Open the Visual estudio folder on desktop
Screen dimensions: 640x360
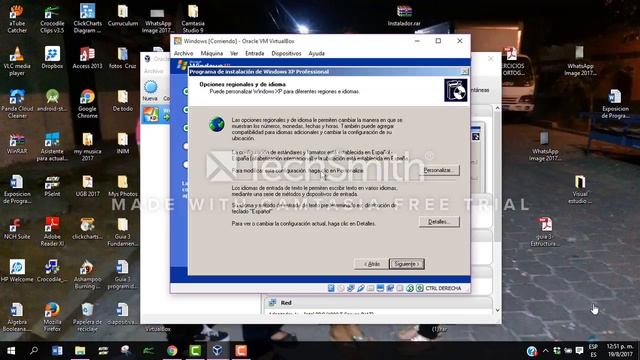(x=580, y=189)
